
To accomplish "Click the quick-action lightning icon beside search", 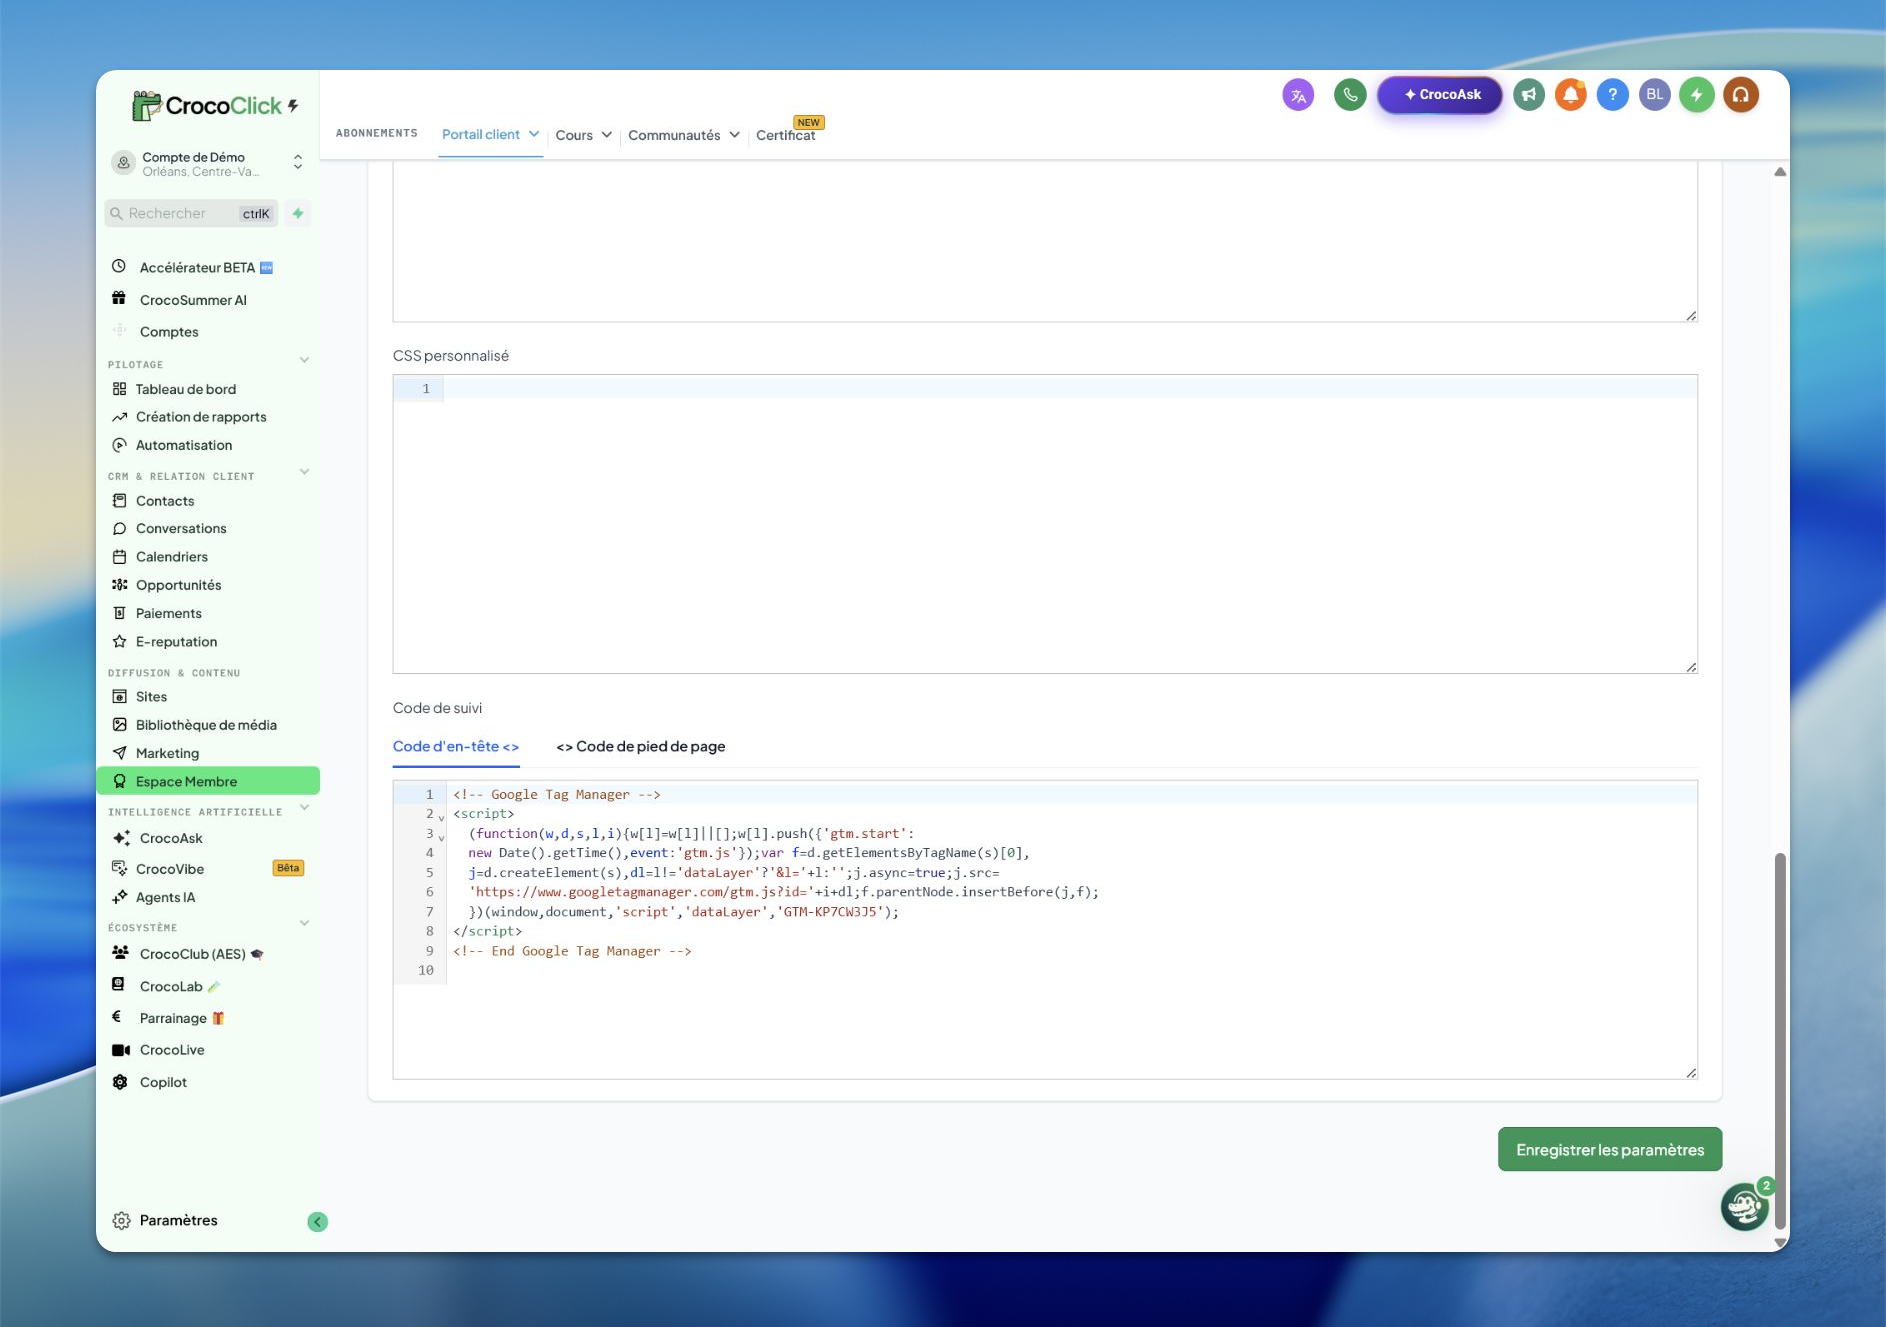I will 298,213.
